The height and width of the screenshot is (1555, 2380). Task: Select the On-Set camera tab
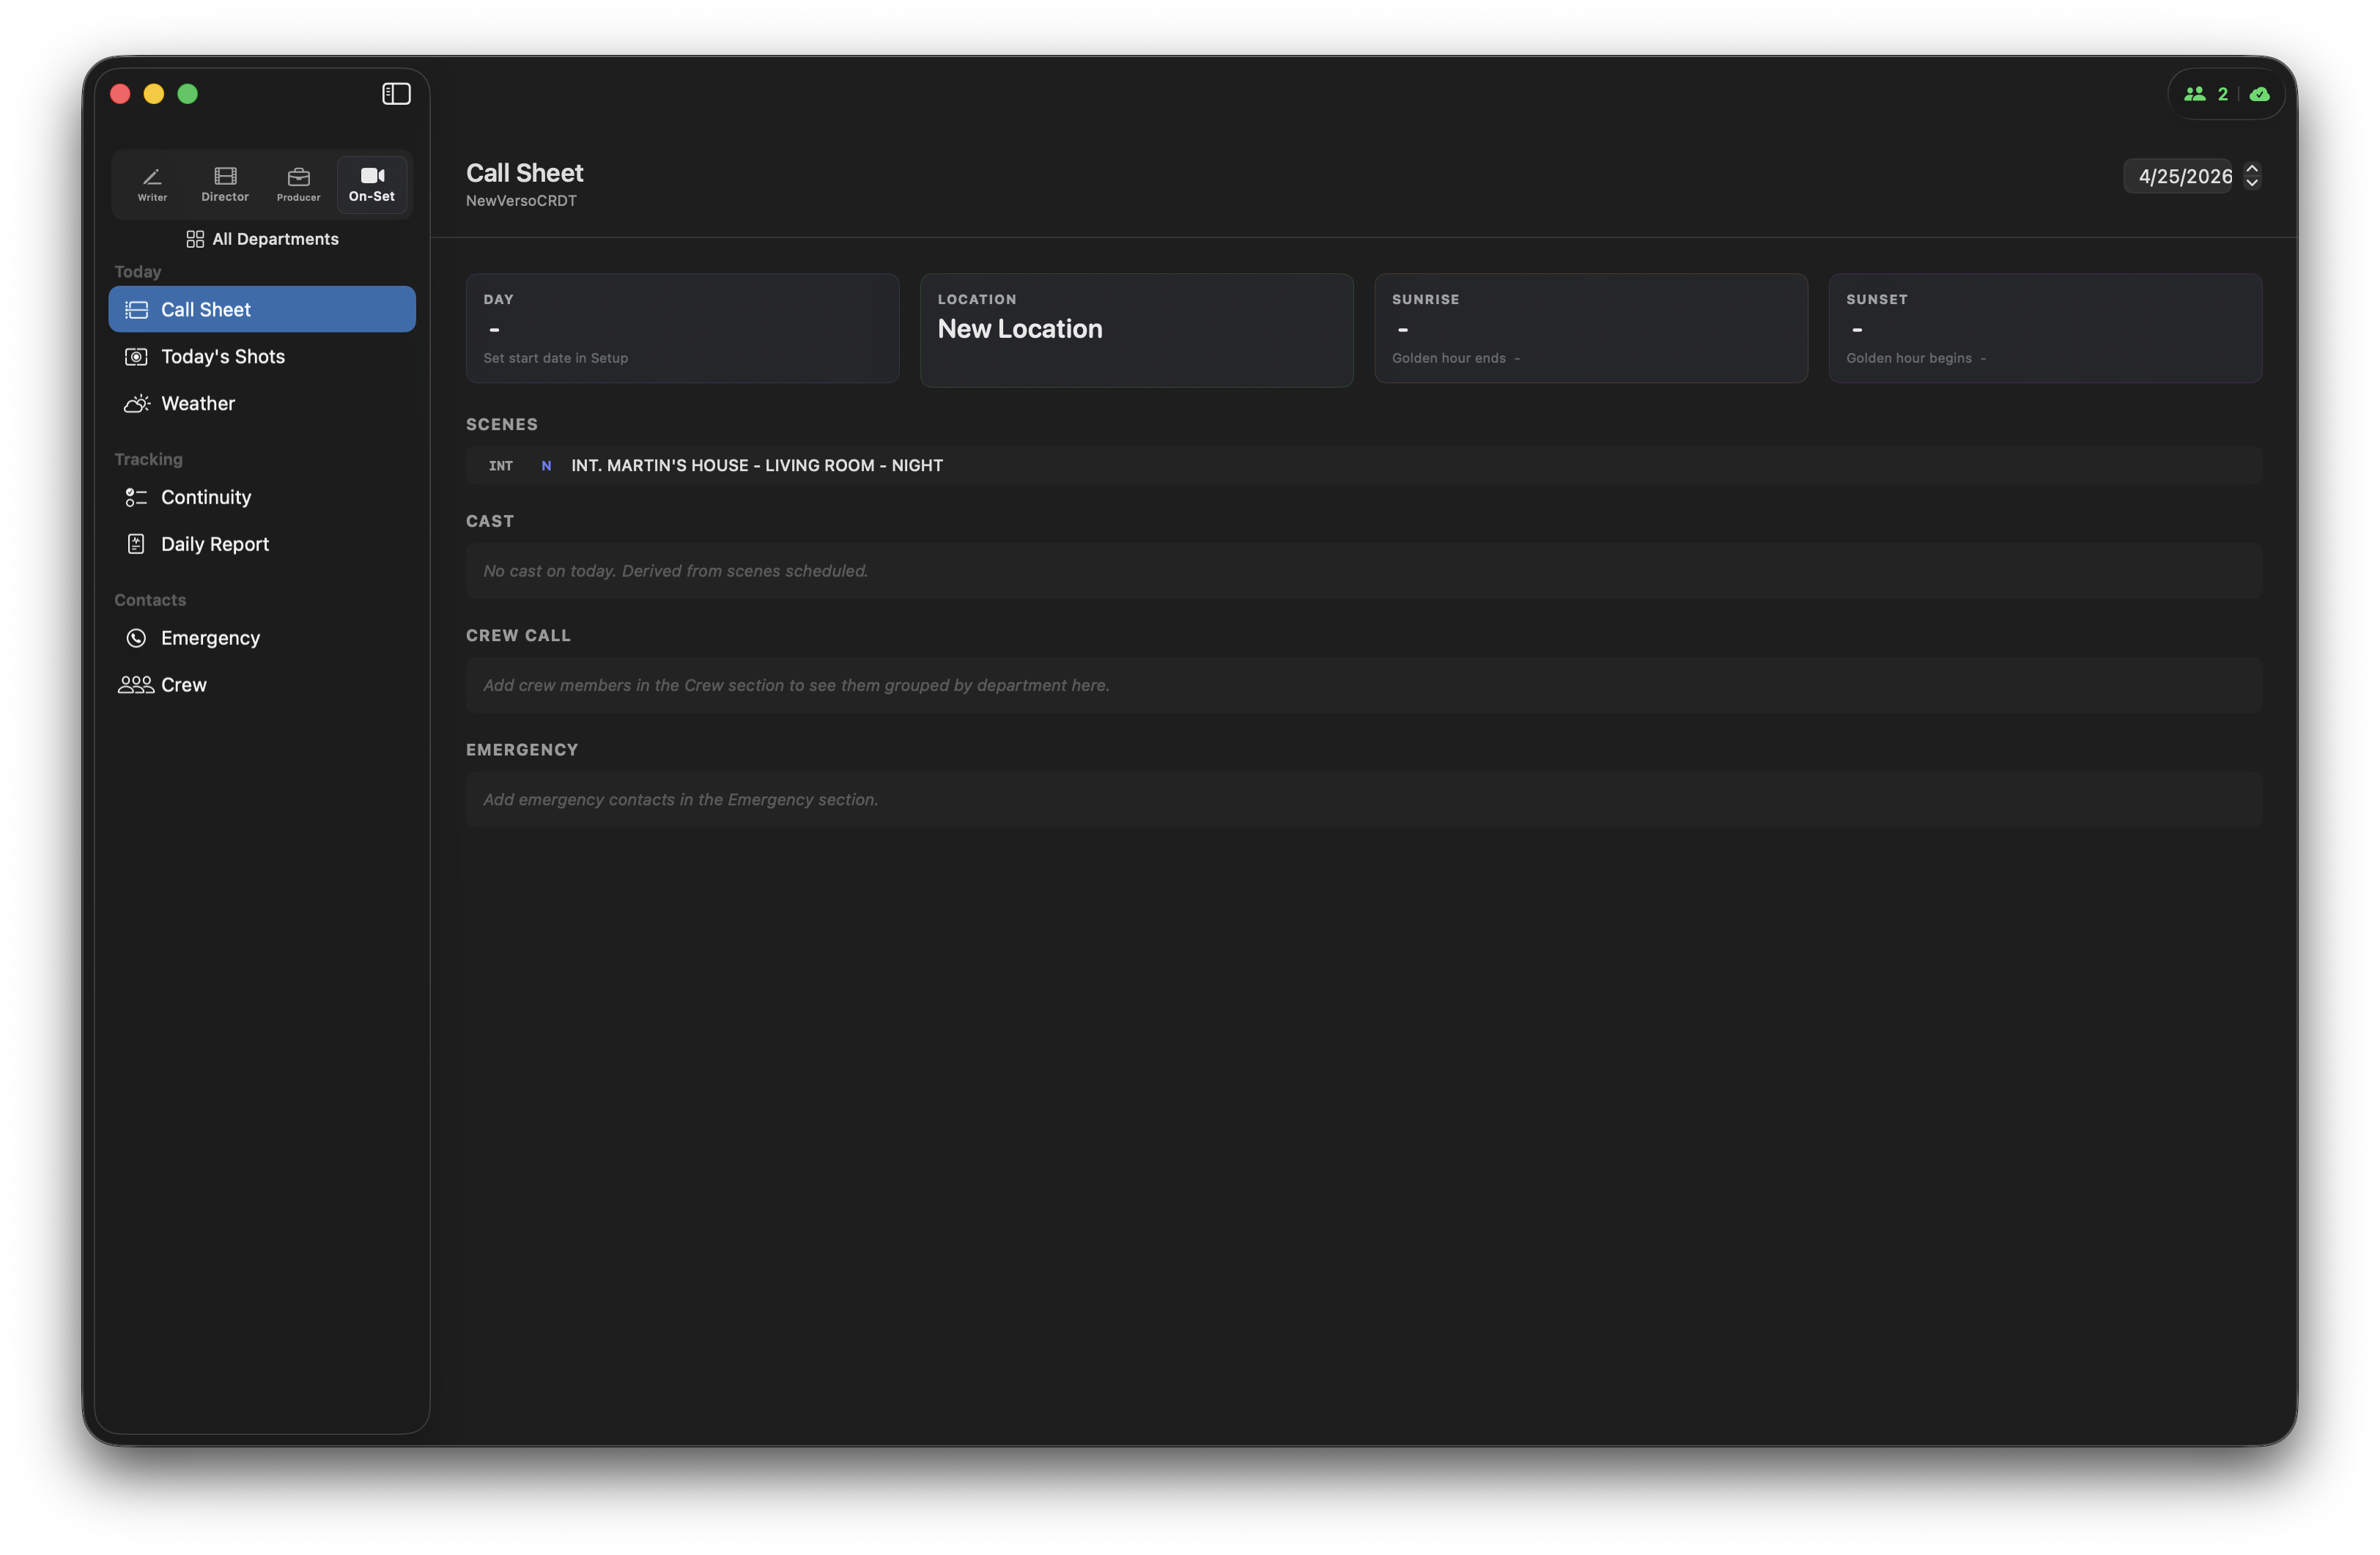pos(372,184)
